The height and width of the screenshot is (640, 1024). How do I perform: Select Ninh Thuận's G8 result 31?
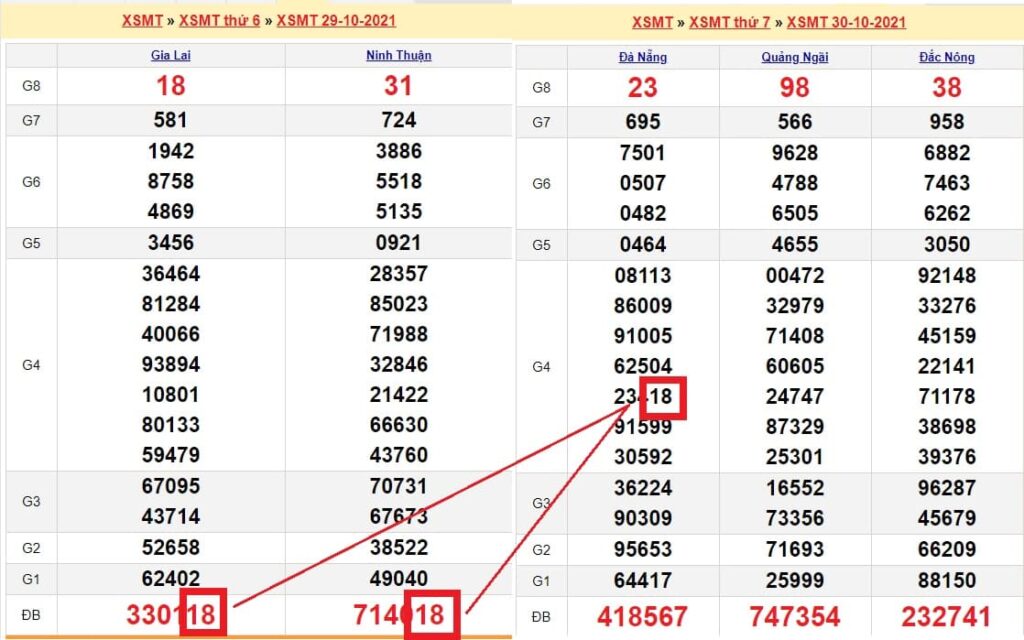[x=398, y=86]
